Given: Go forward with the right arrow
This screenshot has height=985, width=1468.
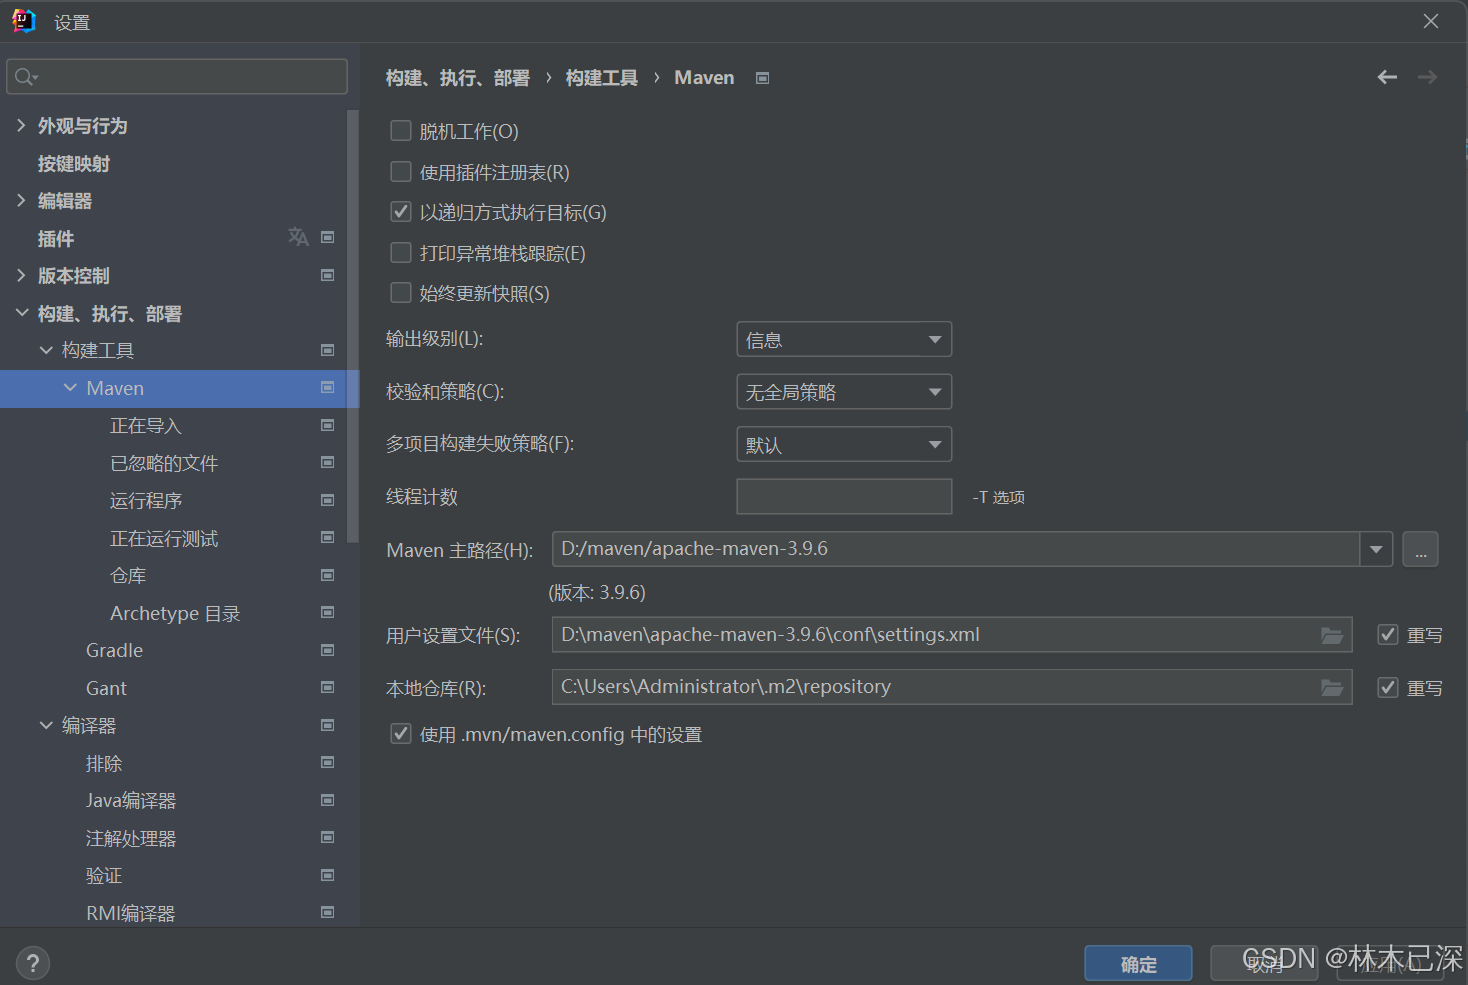Looking at the screenshot, I should (x=1427, y=77).
